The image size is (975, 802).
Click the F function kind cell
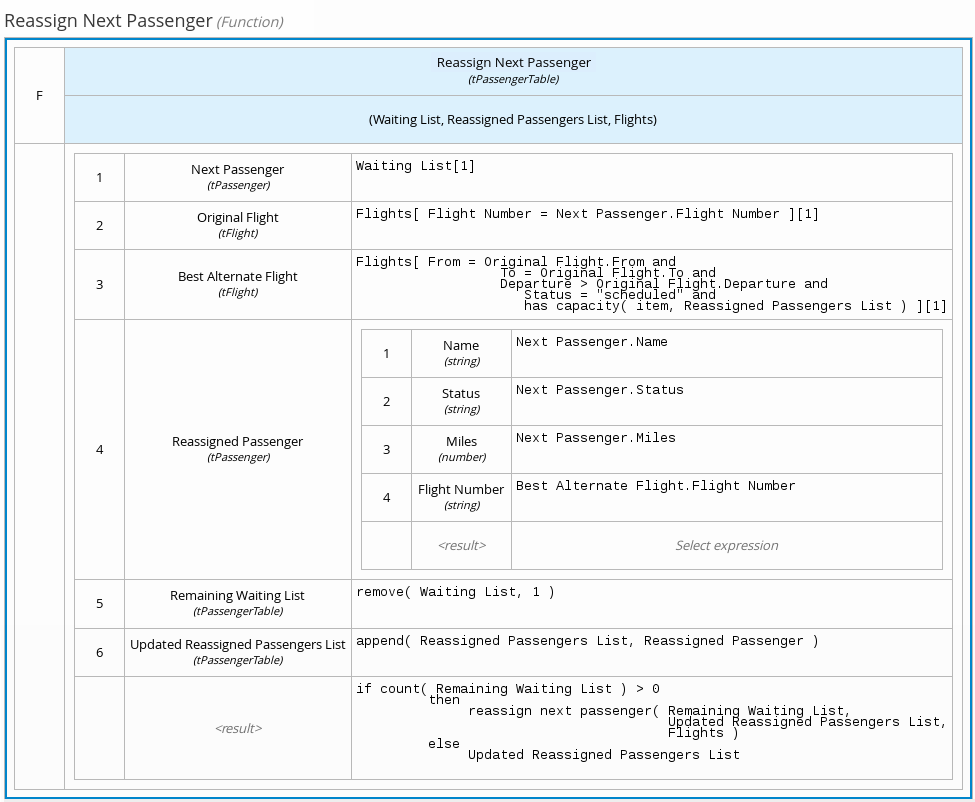[x=39, y=96]
